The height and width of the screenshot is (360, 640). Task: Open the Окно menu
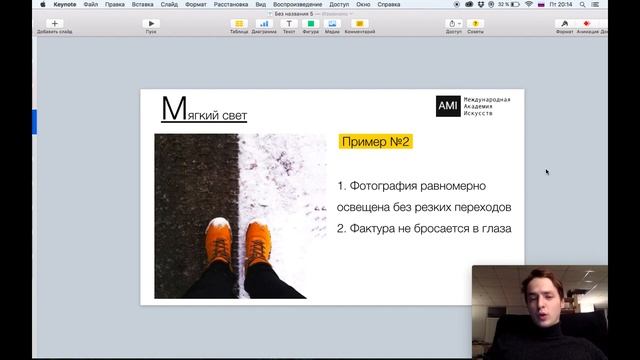[363, 4]
